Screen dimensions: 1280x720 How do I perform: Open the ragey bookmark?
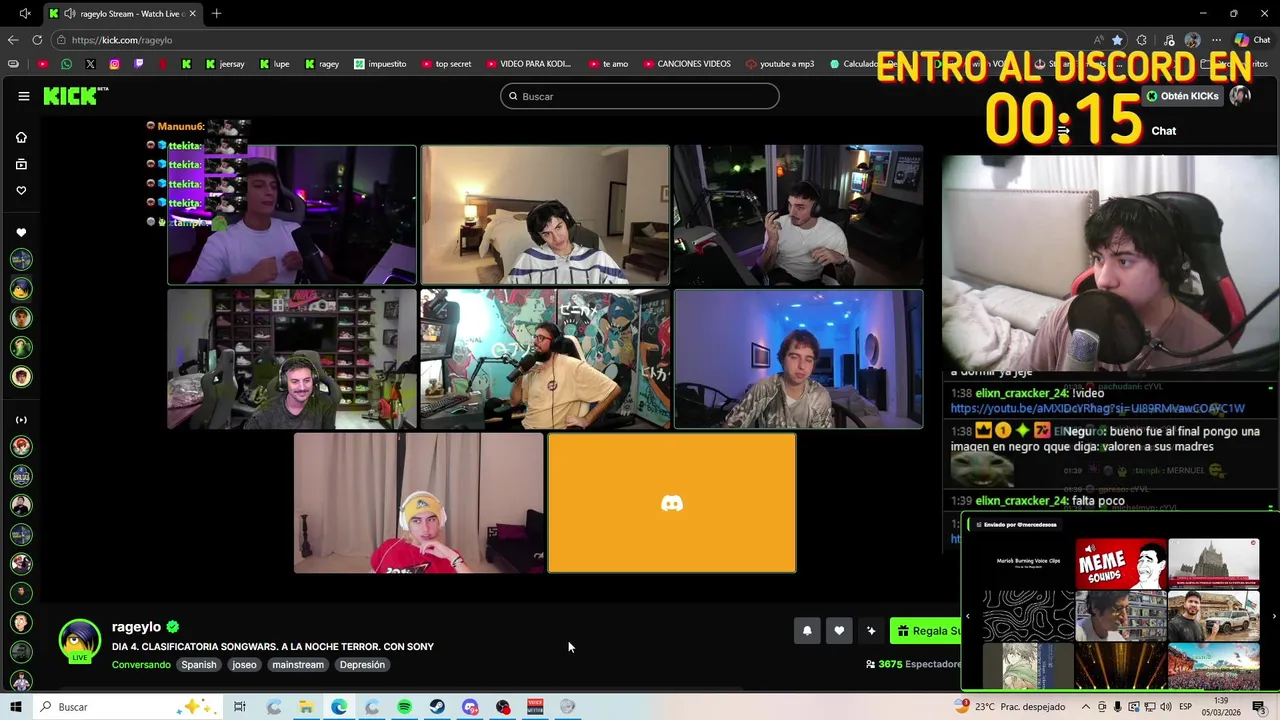point(322,64)
